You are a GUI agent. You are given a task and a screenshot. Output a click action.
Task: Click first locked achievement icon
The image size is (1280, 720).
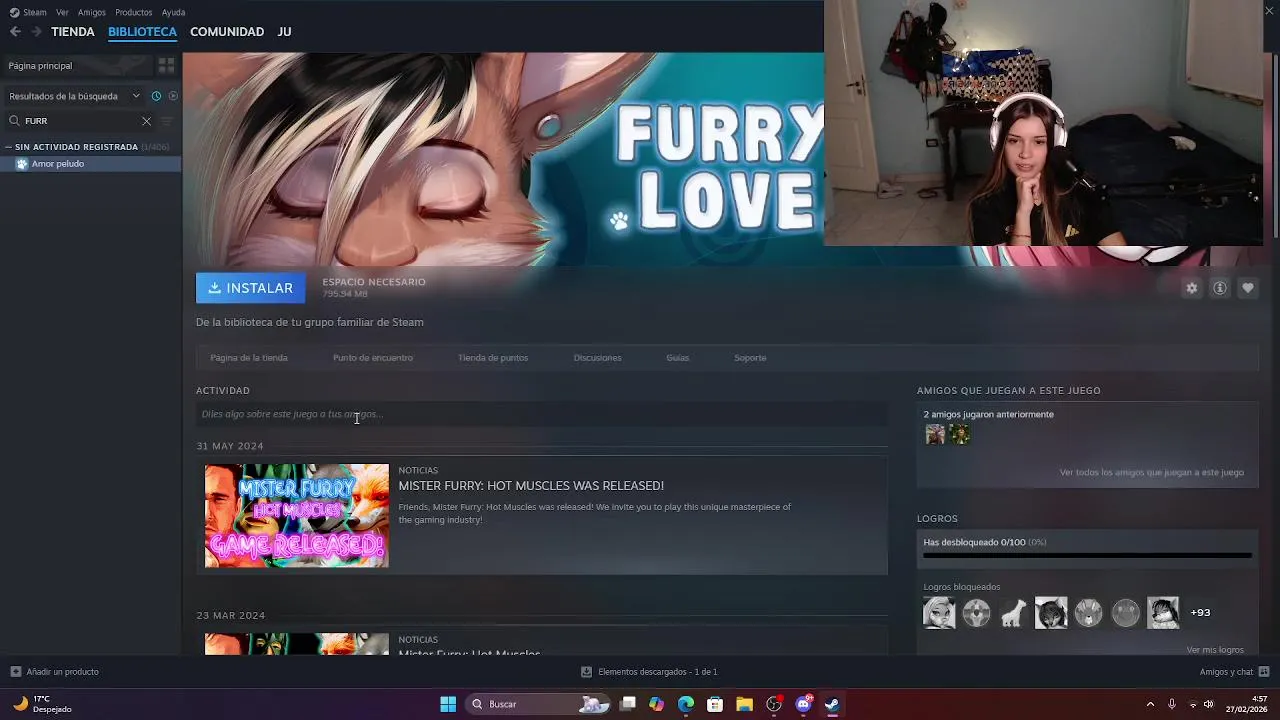pyautogui.click(x=939, y=612)
